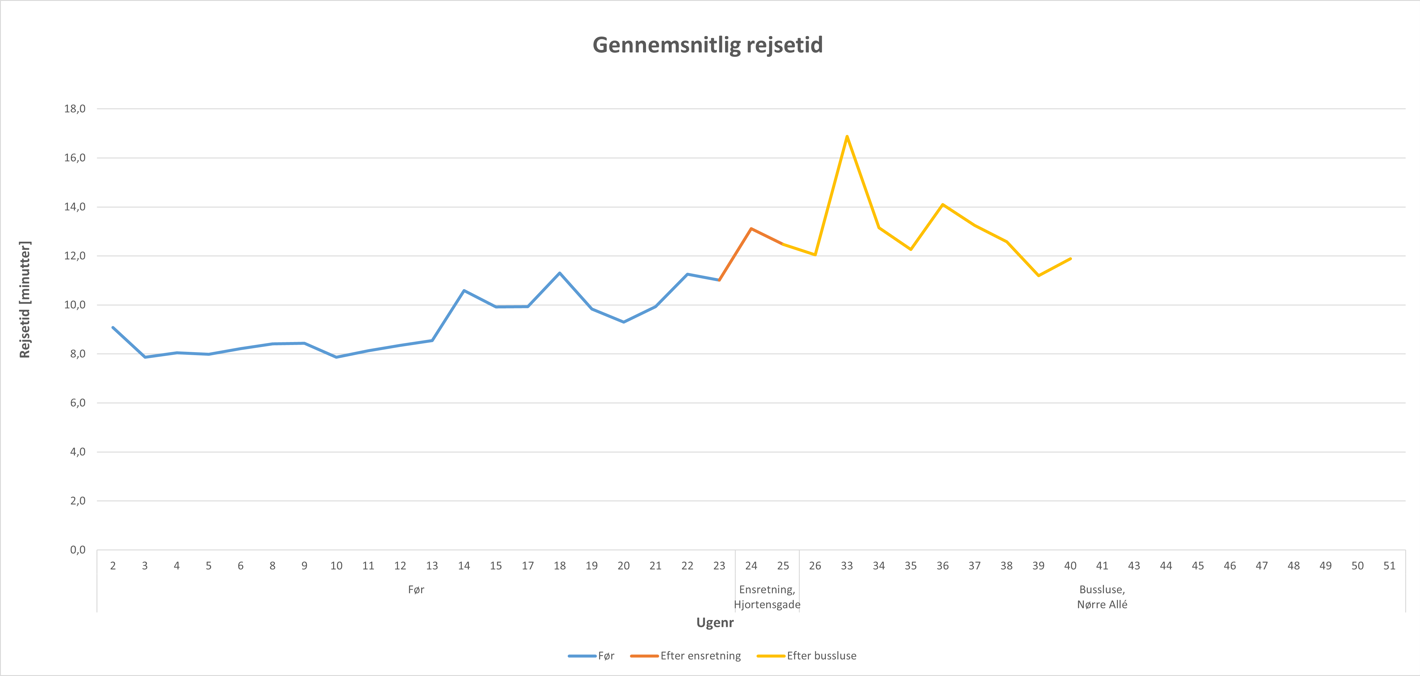Screen dimensions: 1420x676
Task: Click the chart title Gennemsnitlig rejsetid
Action: click(708, 45)
